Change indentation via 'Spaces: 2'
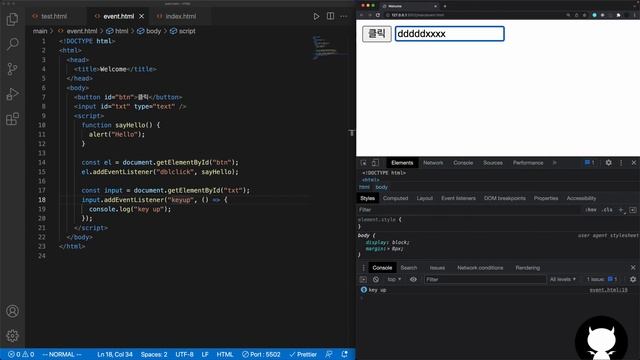The image size is (640, 360). pos(154,354)
